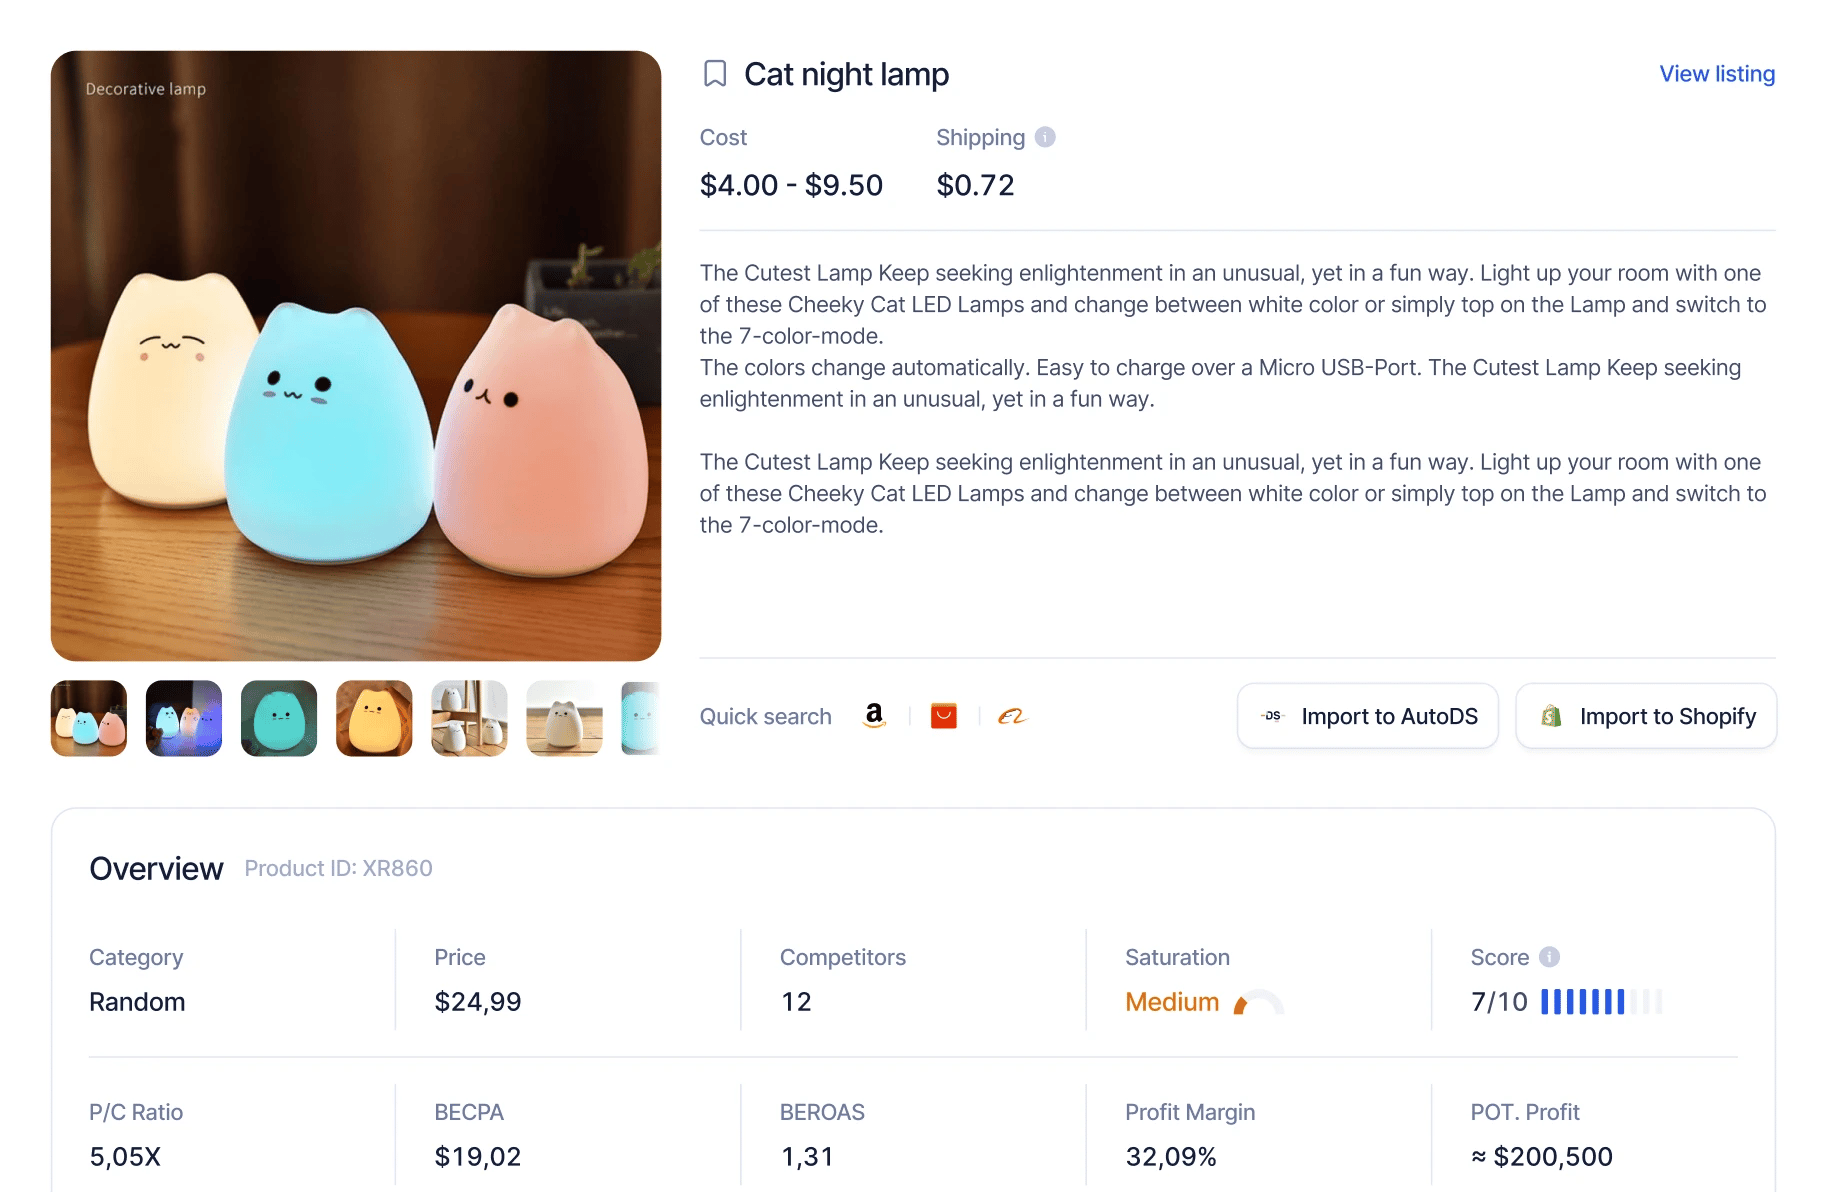Quick search on Amazon

874,716
